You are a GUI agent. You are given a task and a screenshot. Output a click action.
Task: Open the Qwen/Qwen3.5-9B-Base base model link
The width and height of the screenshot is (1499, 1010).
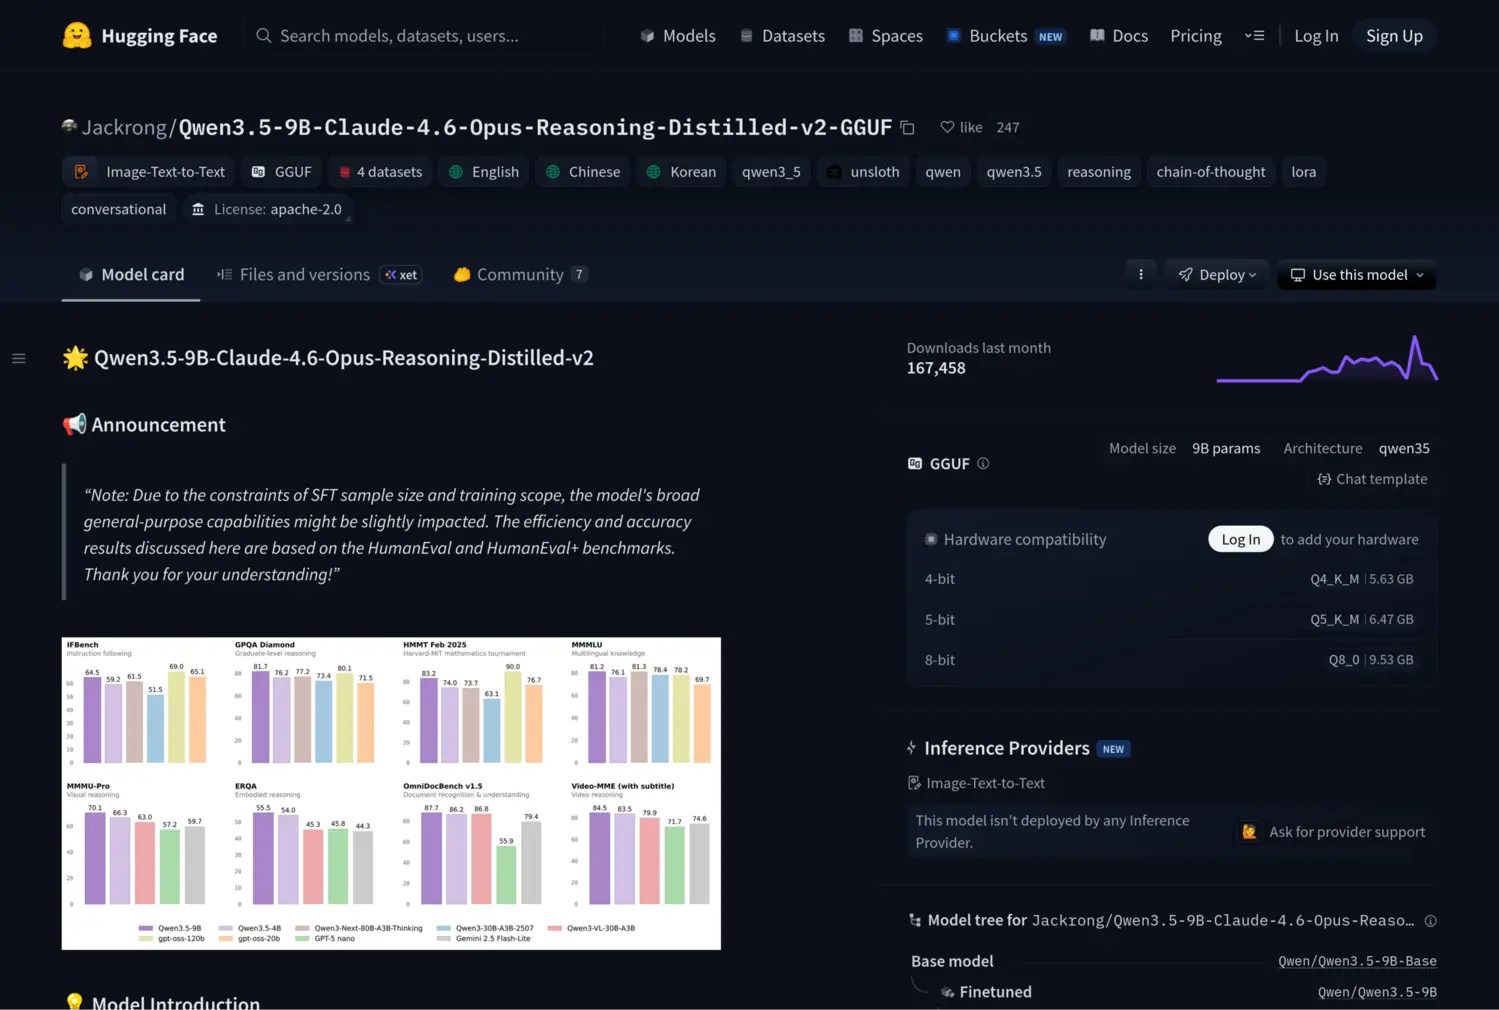click(x=1357, y=960)
